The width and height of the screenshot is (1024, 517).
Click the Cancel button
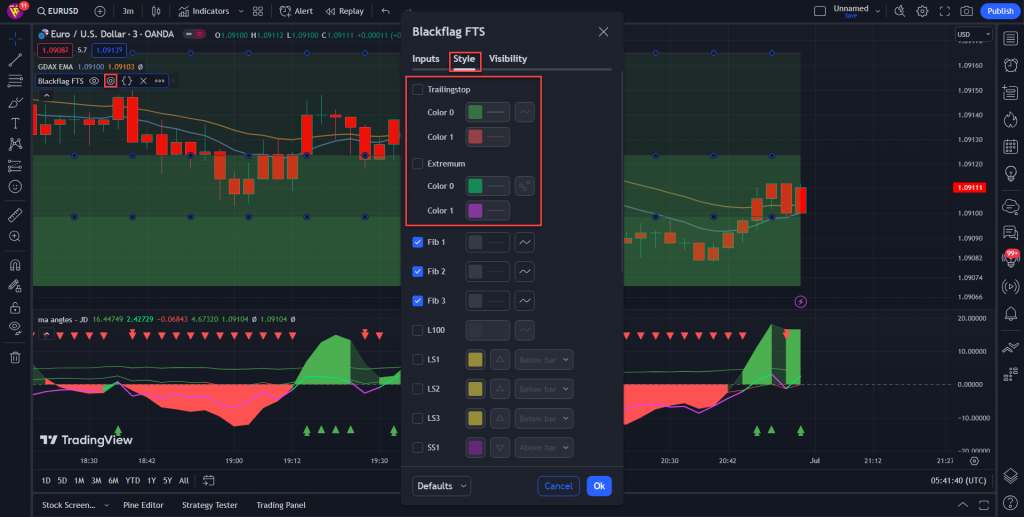(x=558, y=486)
